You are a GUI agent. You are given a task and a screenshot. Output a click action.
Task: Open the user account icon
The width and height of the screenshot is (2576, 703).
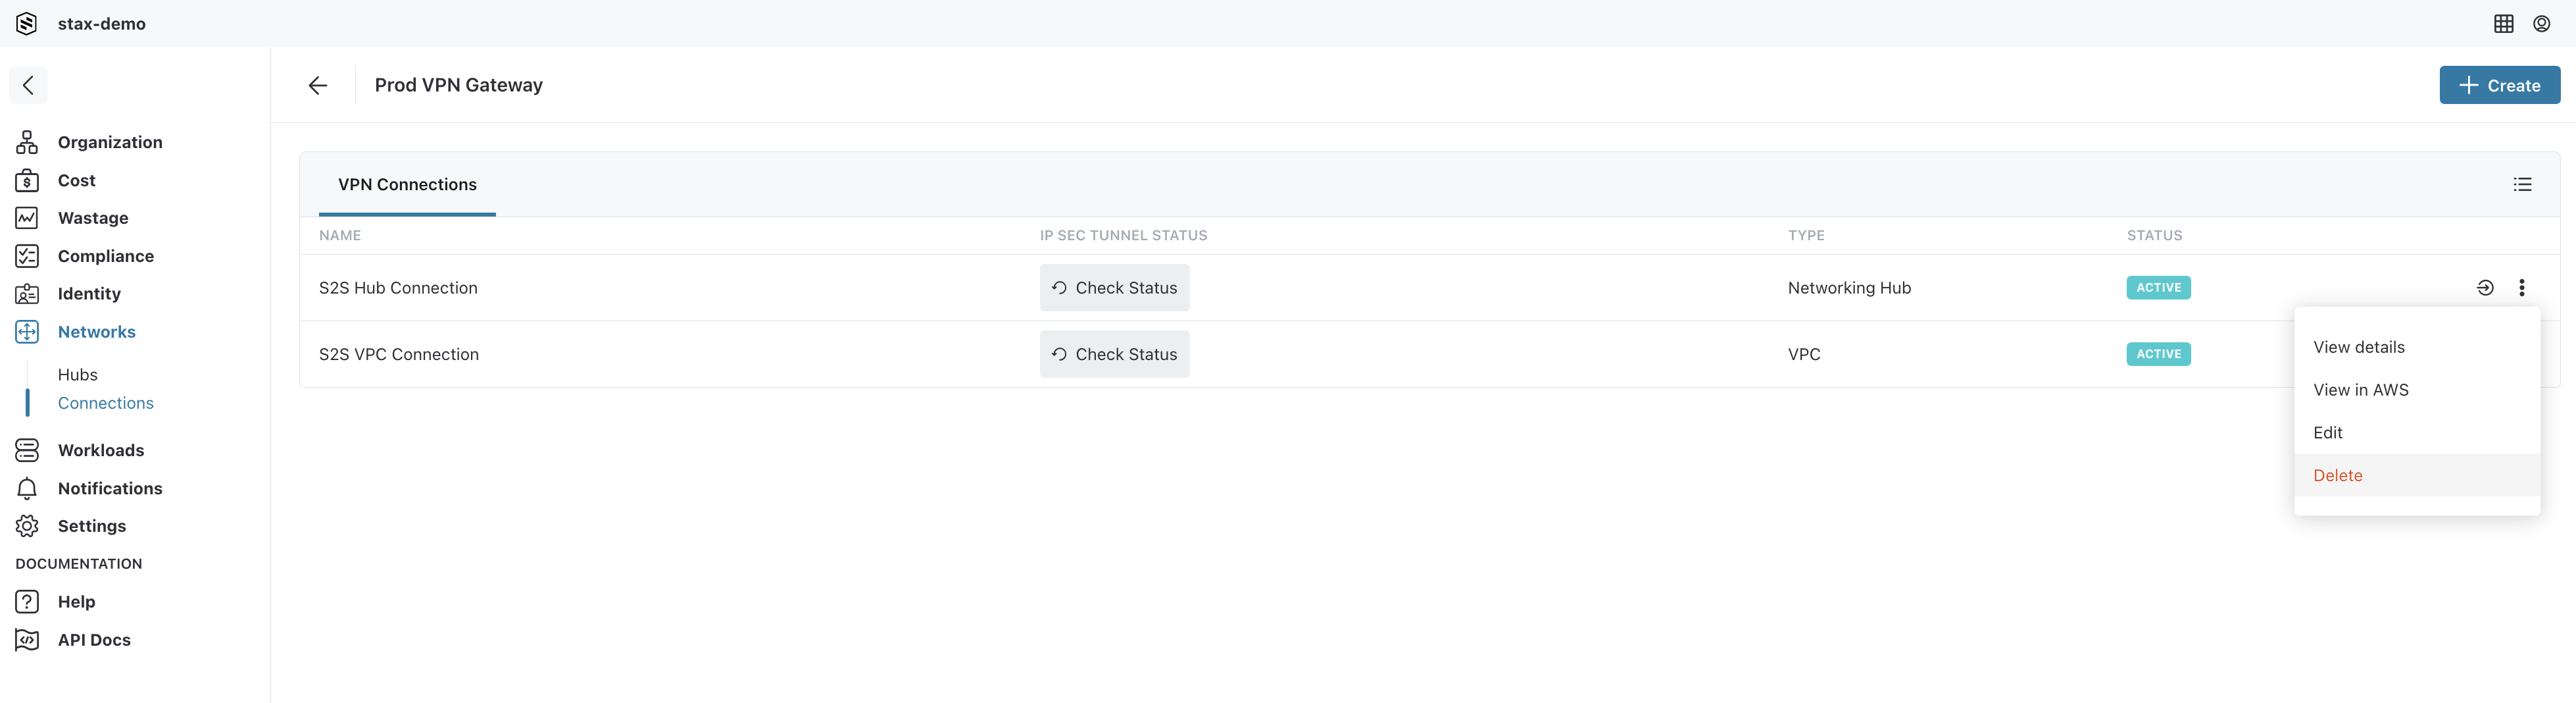click(x=2541, y=23)
